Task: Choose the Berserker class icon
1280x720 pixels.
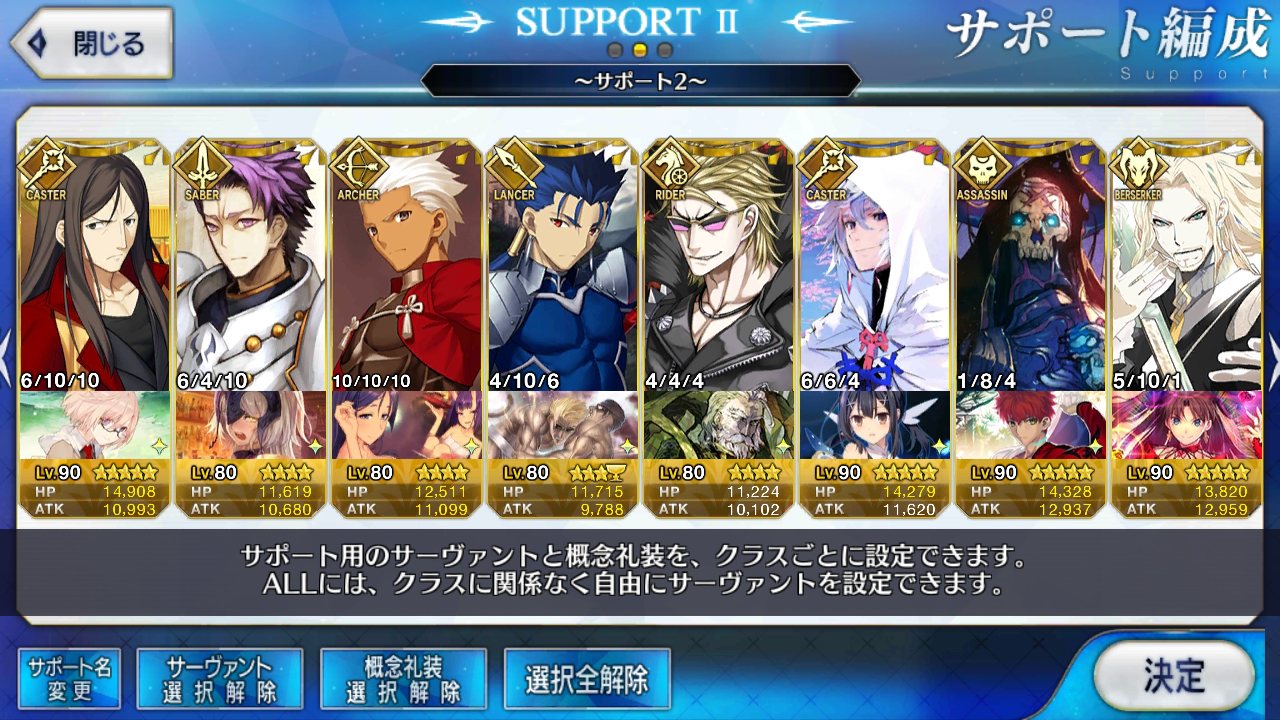Action: coord(1137,162)
